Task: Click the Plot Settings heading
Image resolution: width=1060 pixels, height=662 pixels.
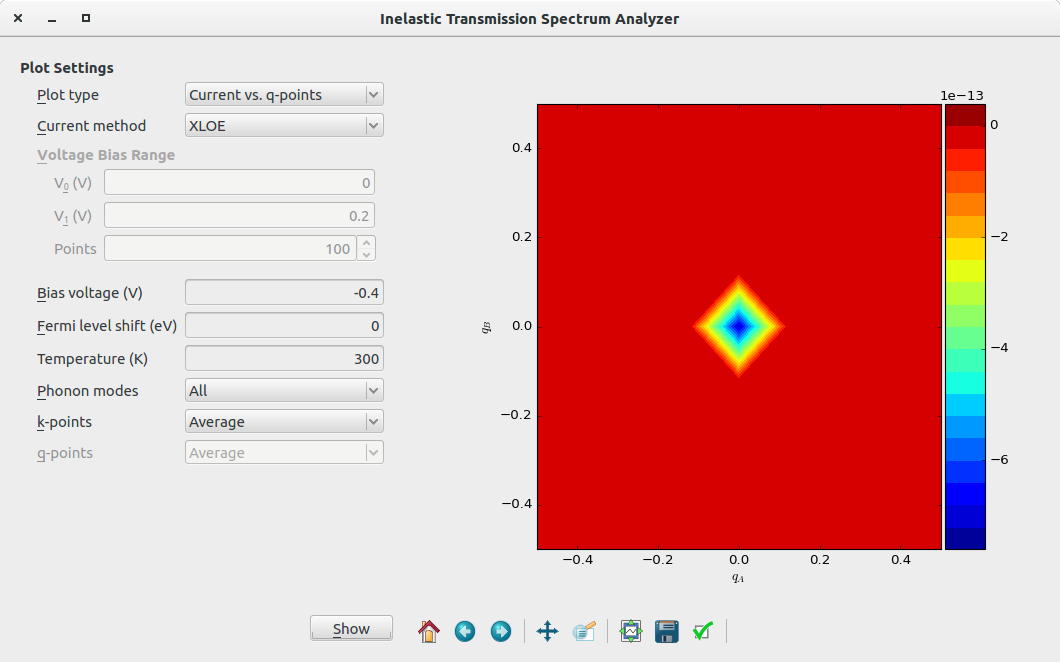Action: point(67,68)
